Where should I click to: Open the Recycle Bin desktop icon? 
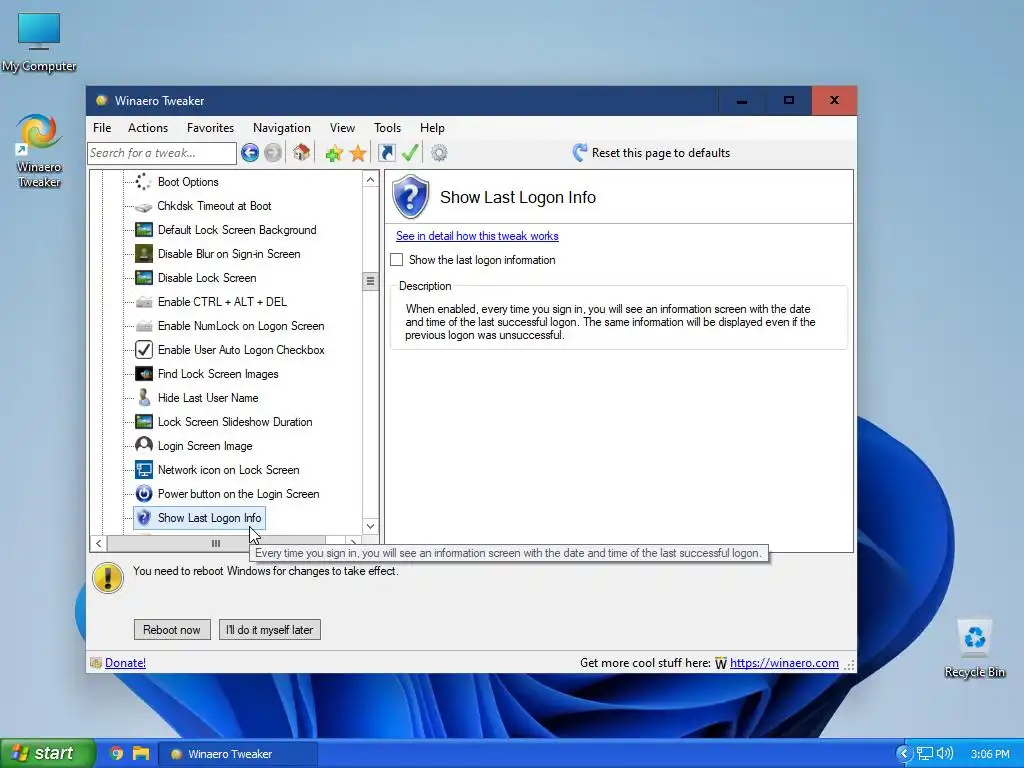975,648
